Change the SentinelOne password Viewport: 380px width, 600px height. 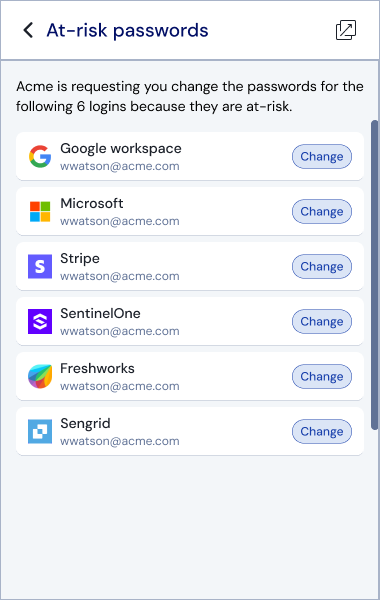tap(322, 321)
